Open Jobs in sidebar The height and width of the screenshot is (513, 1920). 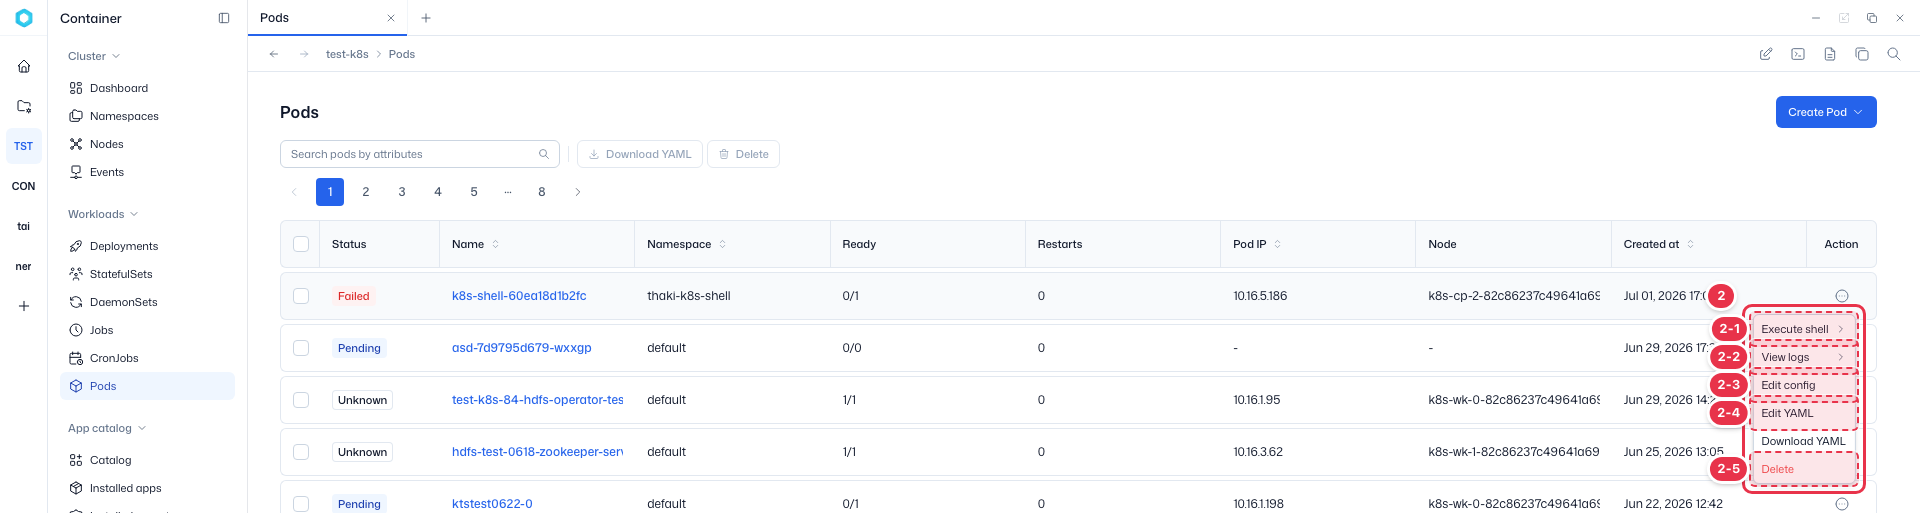coord(148,330)
